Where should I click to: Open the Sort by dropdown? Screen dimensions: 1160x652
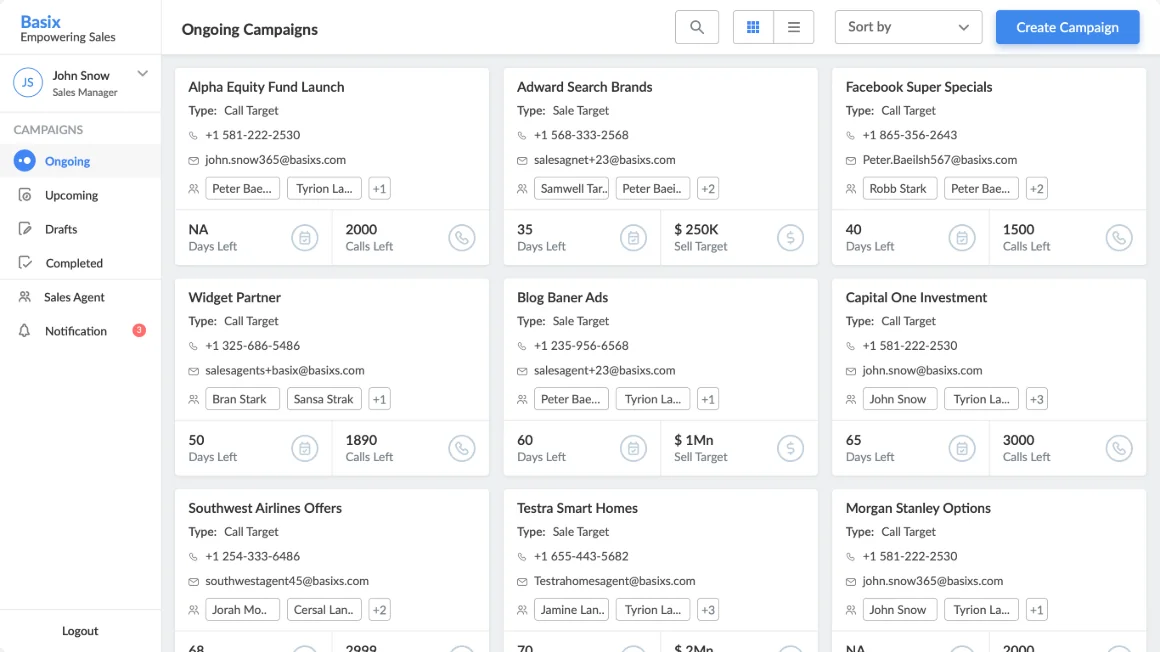[908, 27]
